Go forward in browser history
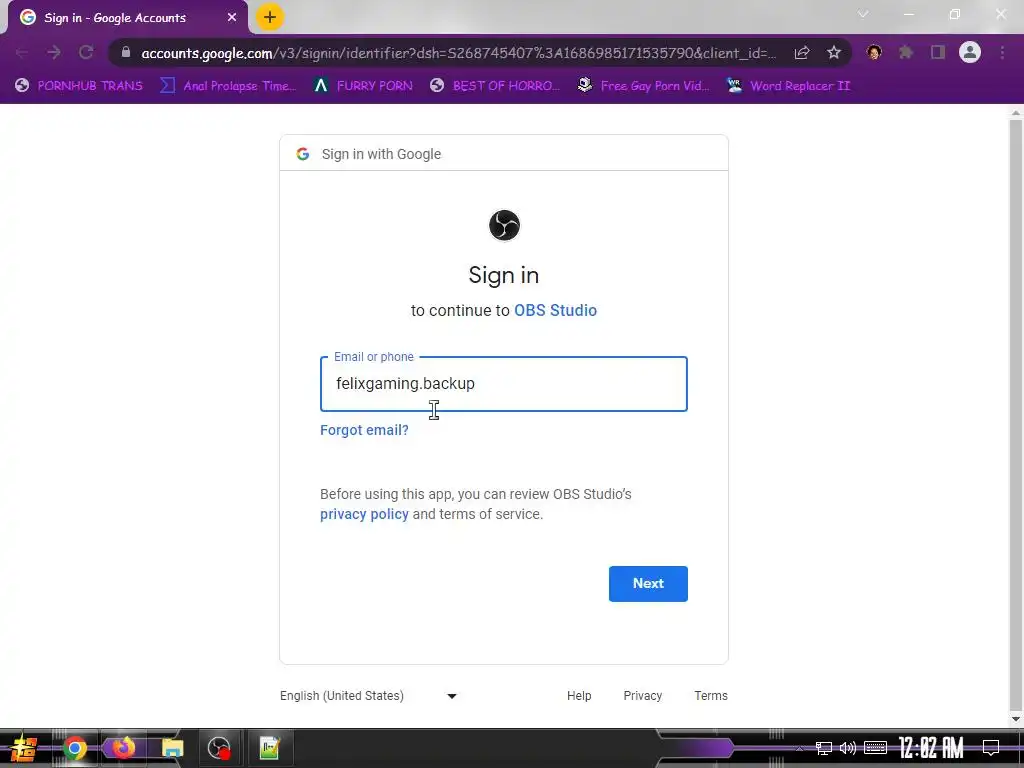Image resolution: width=1024 pixels, height=768 pixels. (x=54, y=52)
